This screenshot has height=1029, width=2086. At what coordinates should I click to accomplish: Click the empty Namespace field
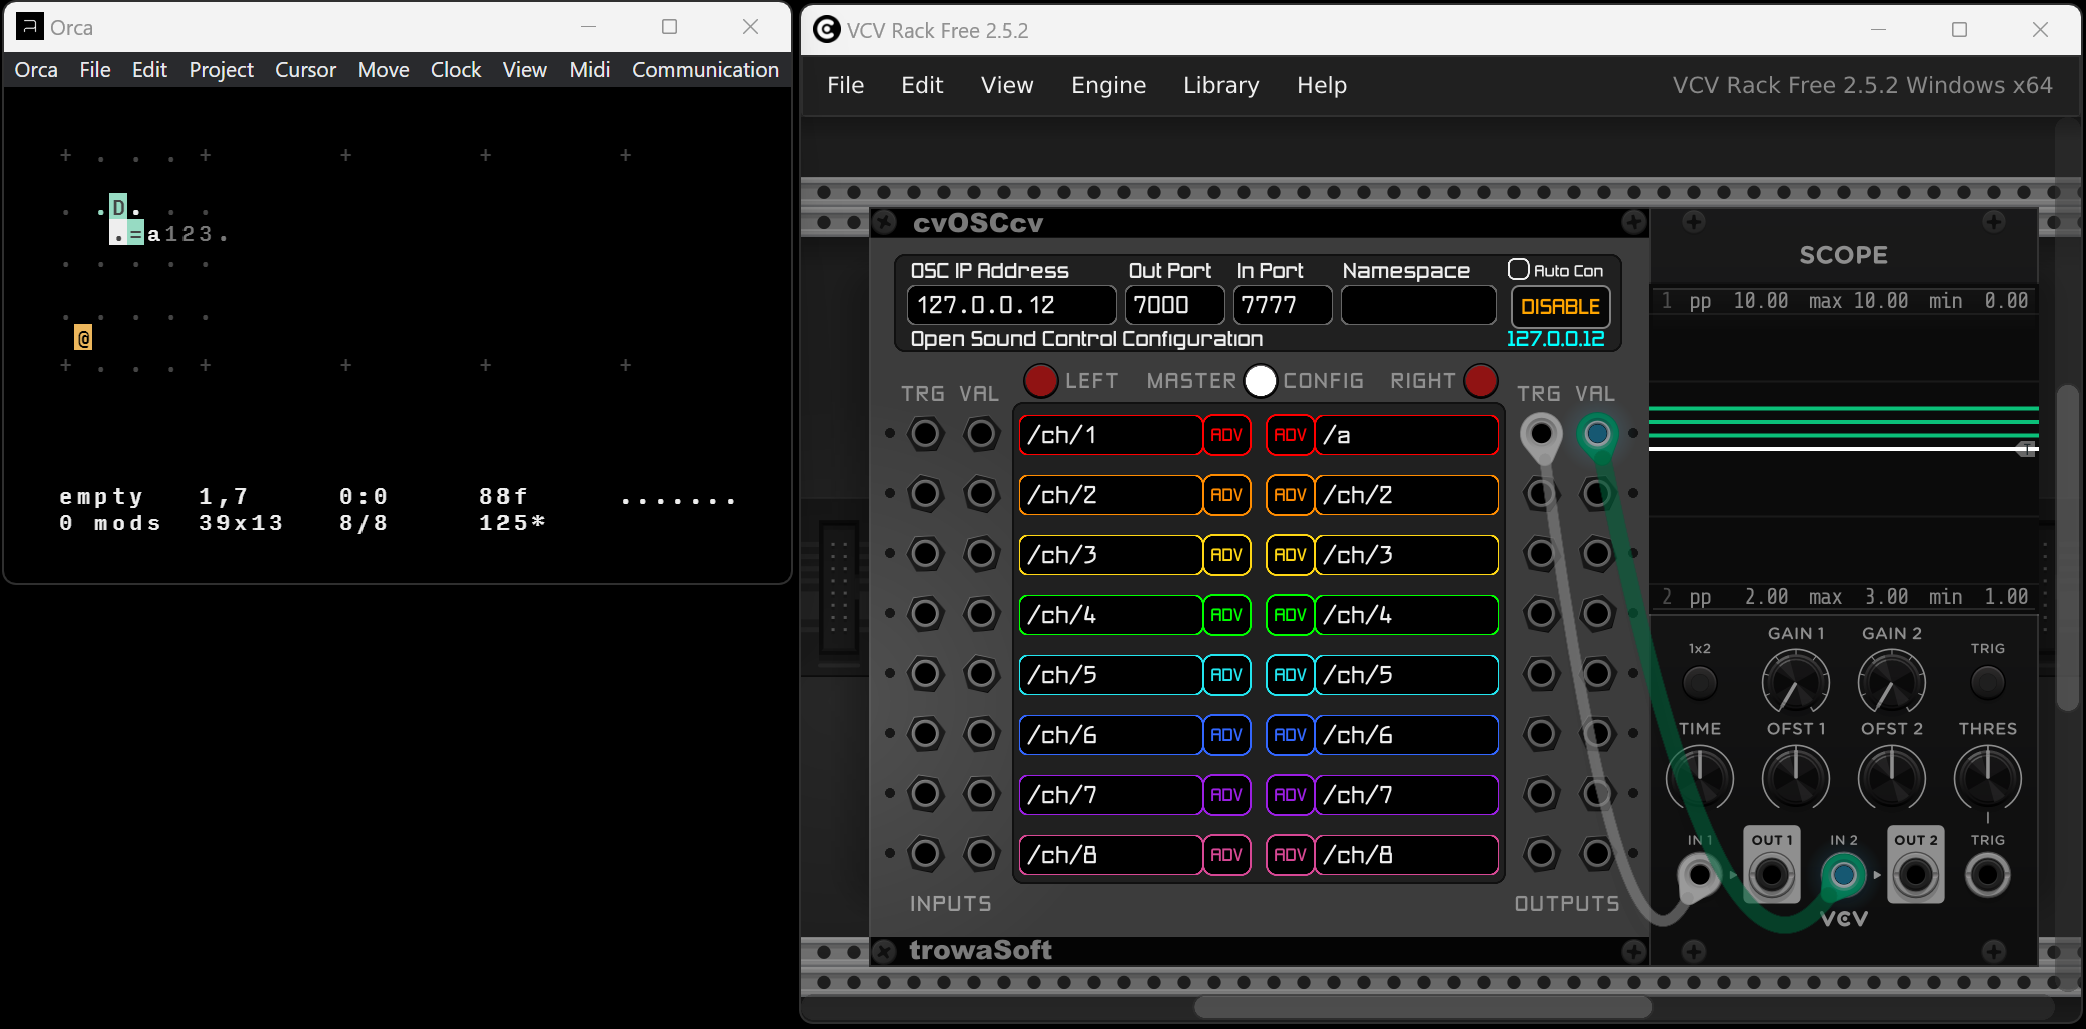point(1418,305)
